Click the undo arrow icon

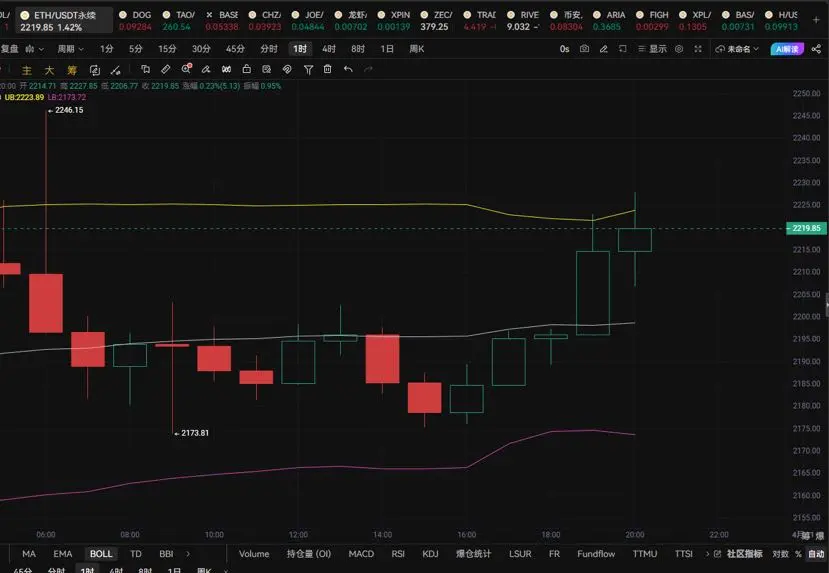click(348, 69)
